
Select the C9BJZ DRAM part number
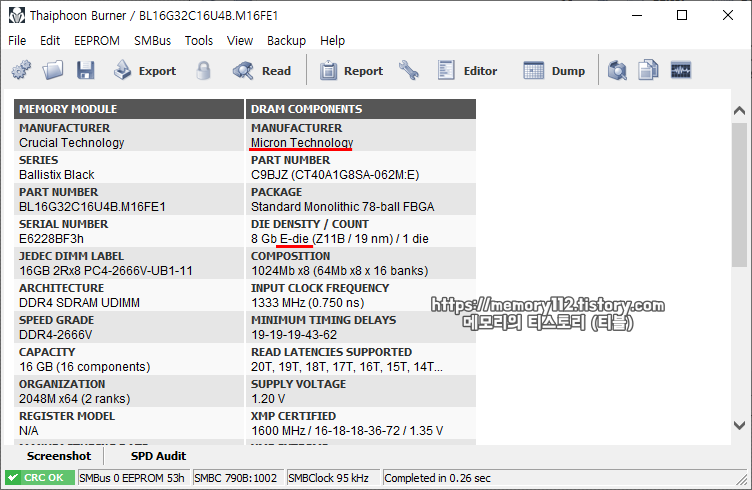pos(335,175)
